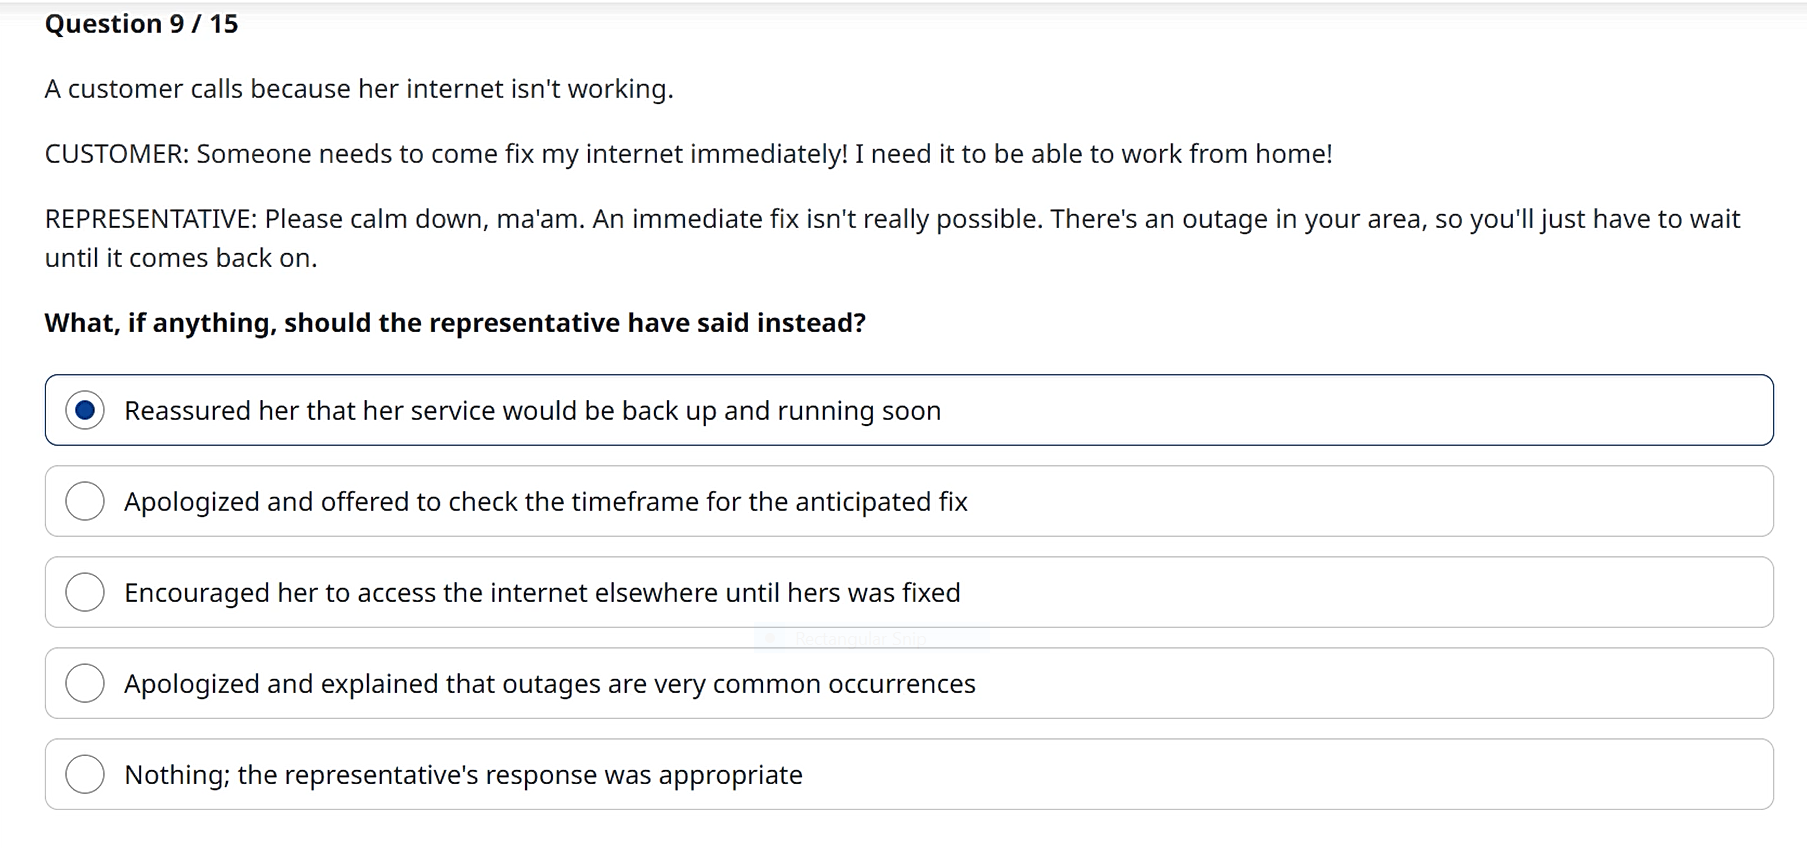Click the fifth answer option's text label
Viewport: 1807px width, 848px height.
point(463,774)
